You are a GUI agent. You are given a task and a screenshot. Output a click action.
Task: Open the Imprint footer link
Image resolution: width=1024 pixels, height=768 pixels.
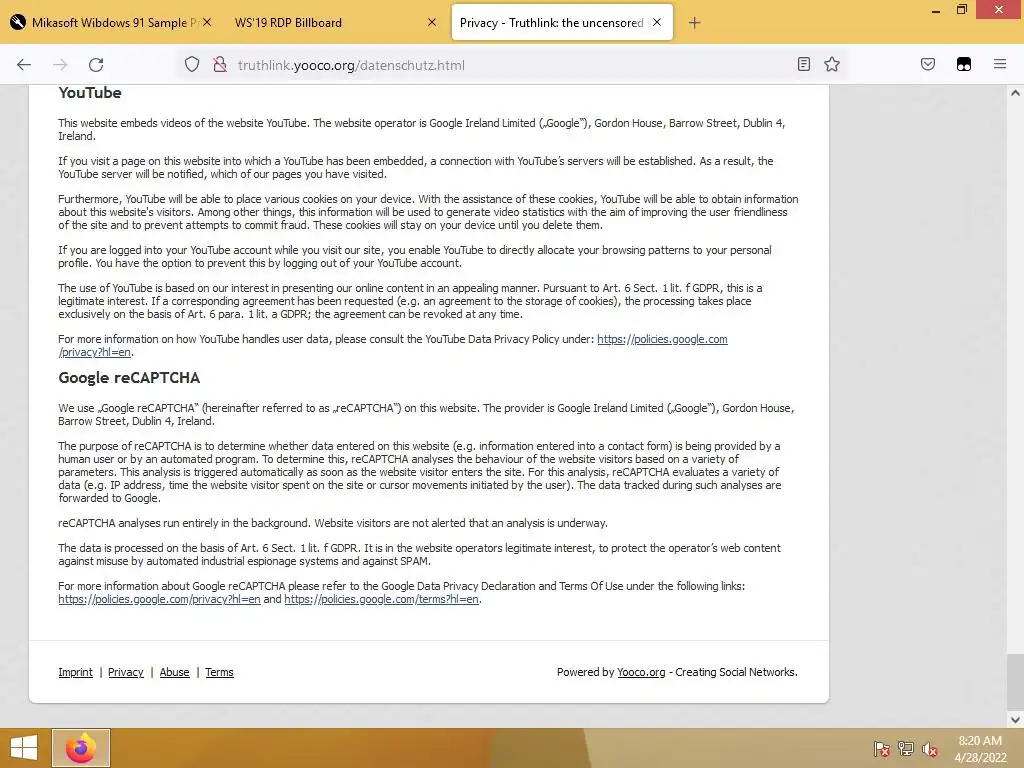coord(76,672)
